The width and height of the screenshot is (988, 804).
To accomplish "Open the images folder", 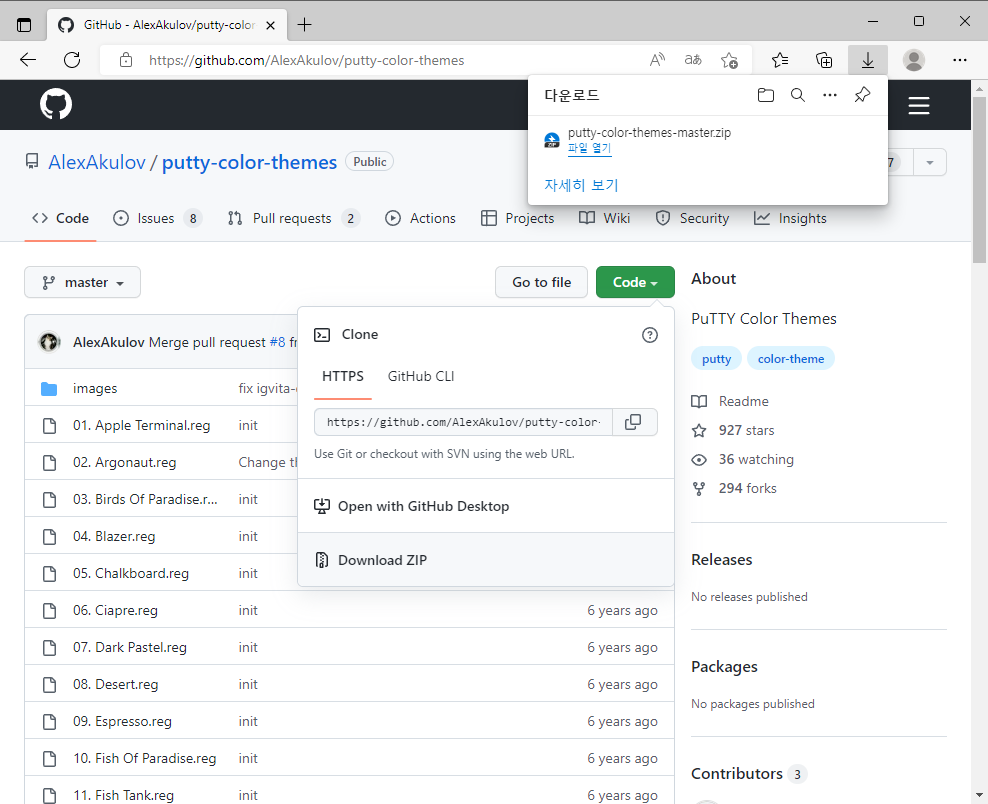I will tap(95, 388).
